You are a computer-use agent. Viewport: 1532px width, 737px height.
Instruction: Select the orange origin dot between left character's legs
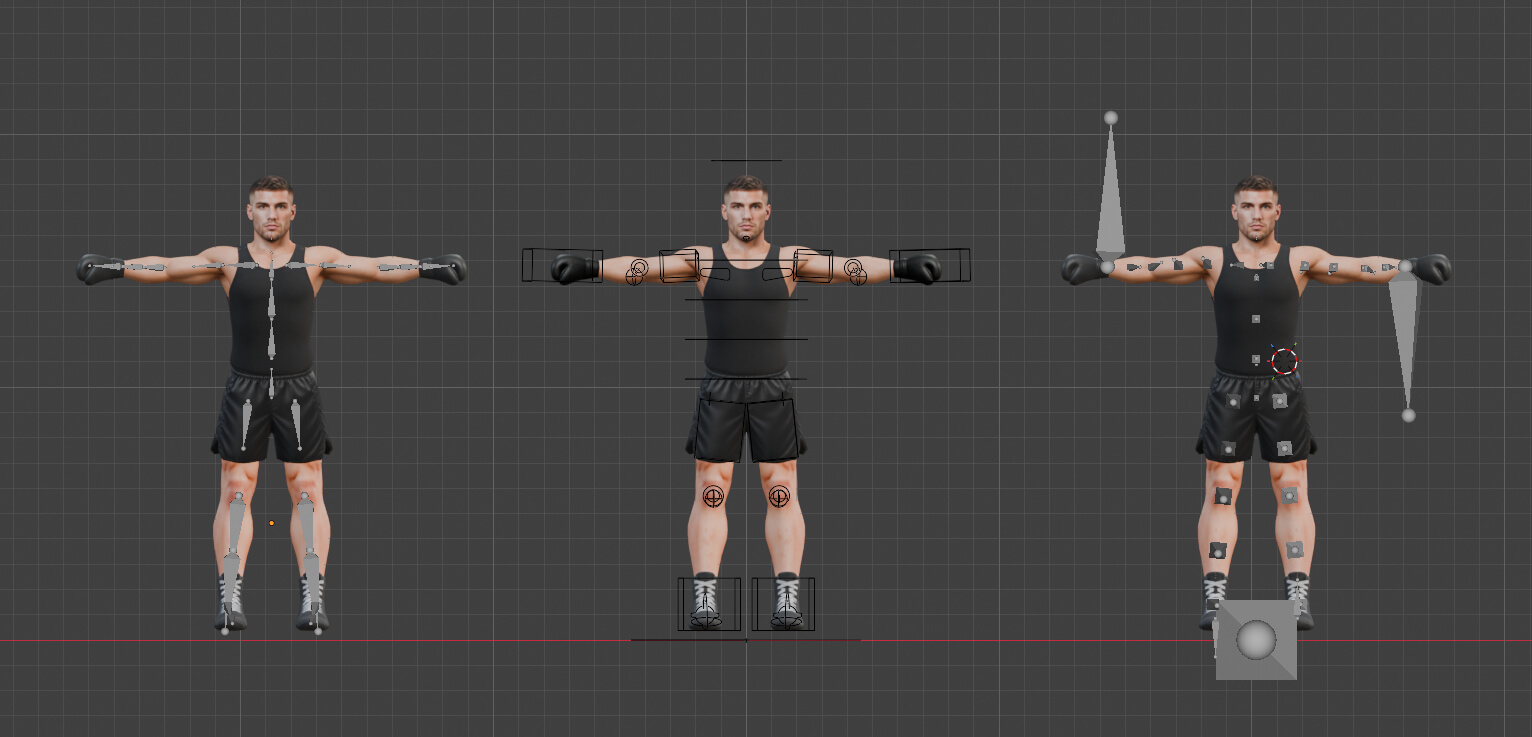271,523
